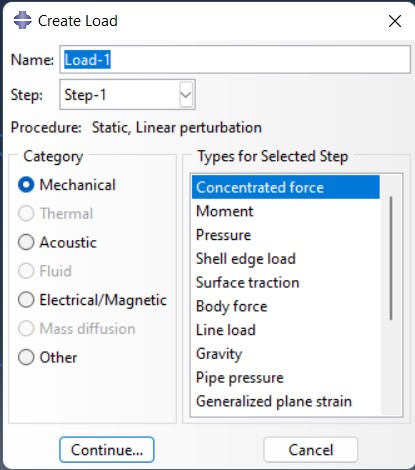Select Pipe pressure in the list

(286, 378)
